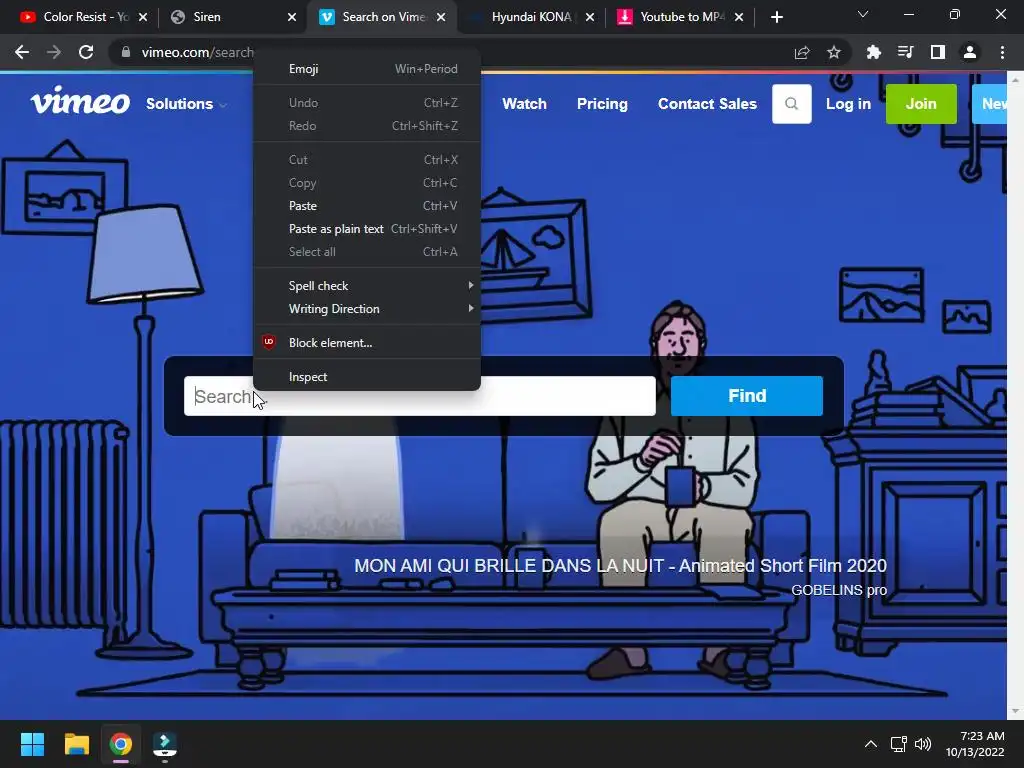Open the media control toolbar icon
Image resolution: width=1024 pixels, height=768 pixels.
point(905,52)
